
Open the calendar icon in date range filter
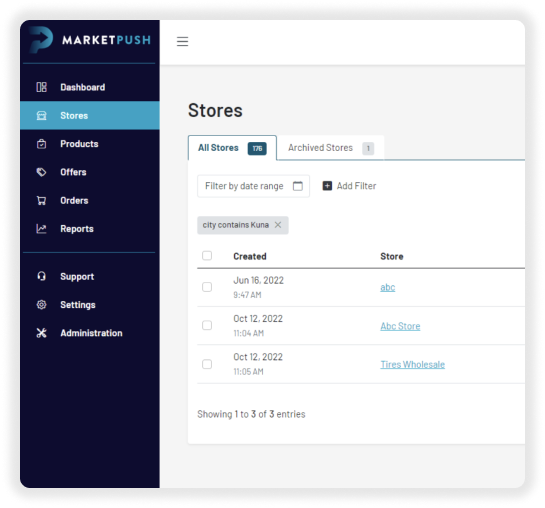click(298, 186)
